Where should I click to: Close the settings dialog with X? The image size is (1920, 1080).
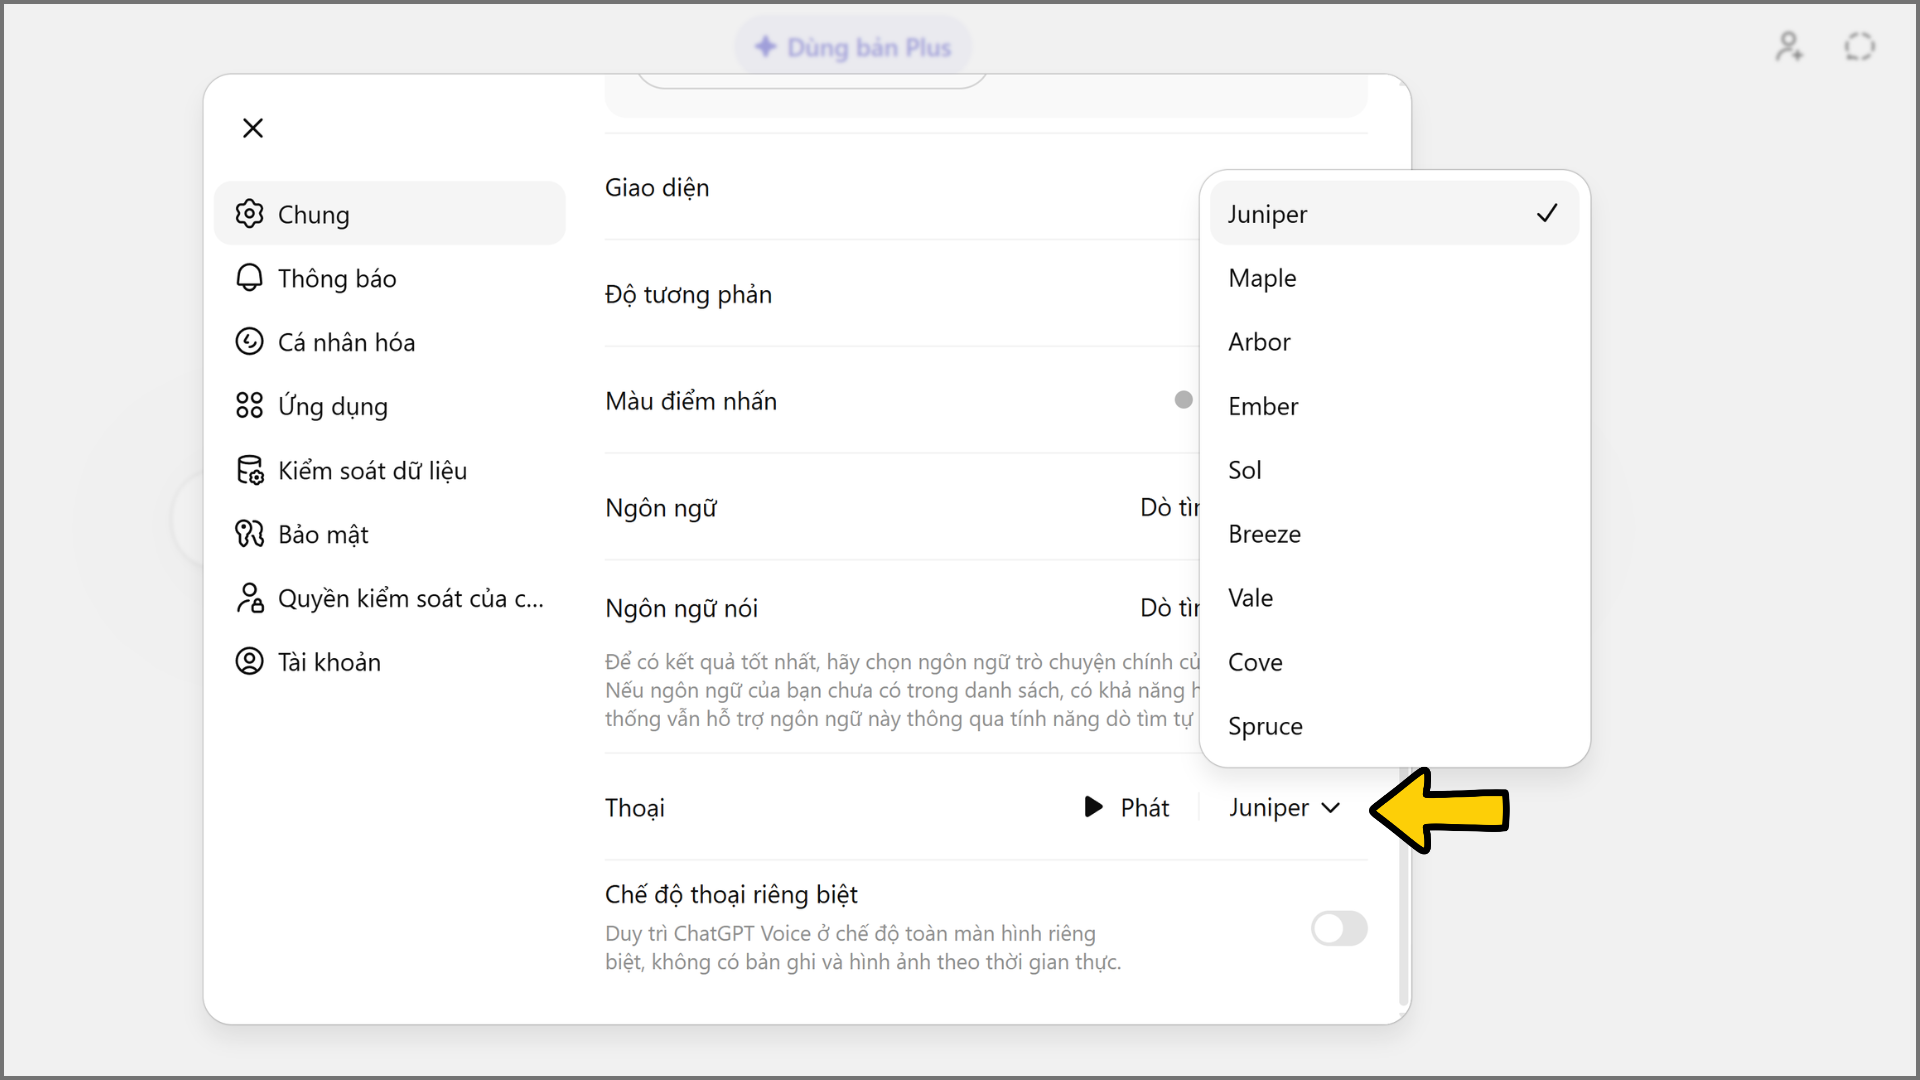(253, 128)
